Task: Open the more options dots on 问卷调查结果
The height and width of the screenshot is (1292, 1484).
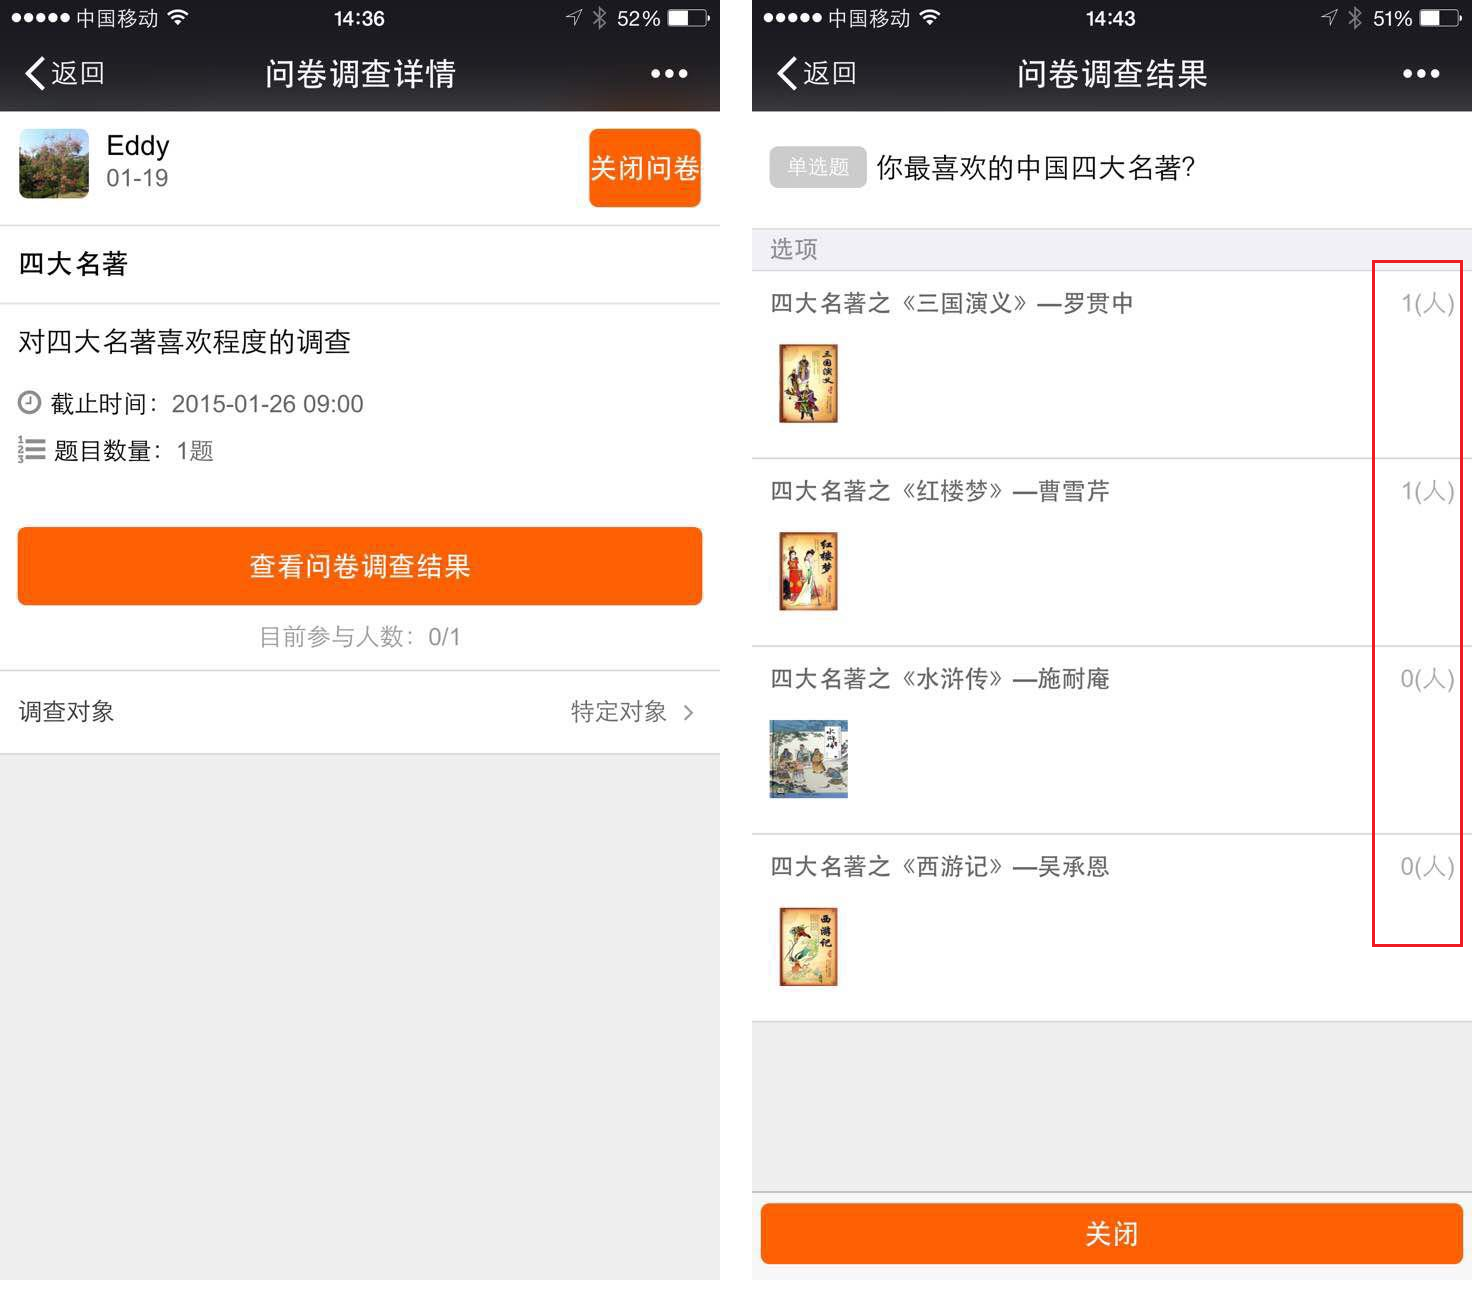Action: [x=1421, y=73]
